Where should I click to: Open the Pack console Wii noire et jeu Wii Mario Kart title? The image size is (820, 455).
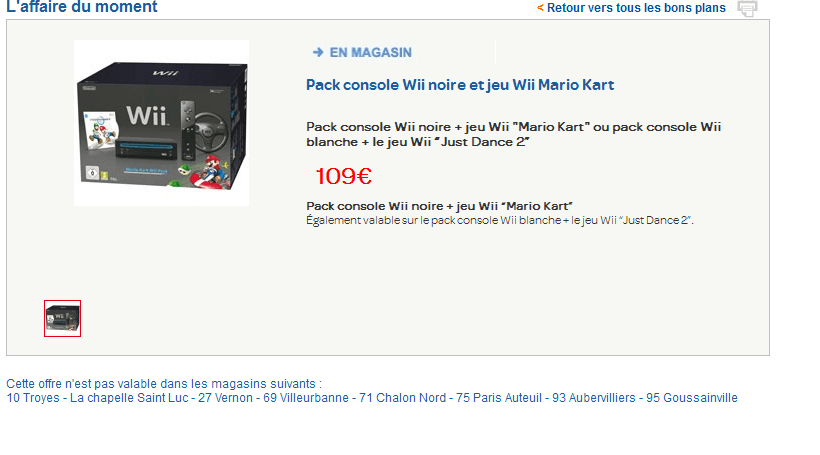pyautogui.click(x=460, y=85)
